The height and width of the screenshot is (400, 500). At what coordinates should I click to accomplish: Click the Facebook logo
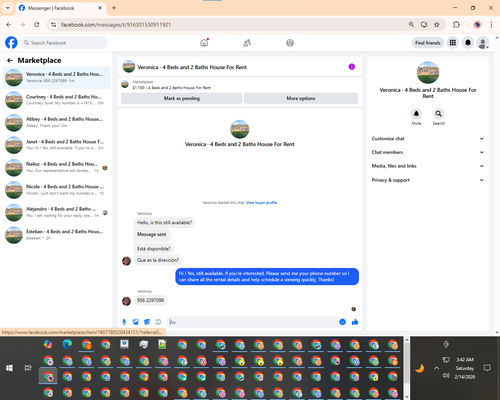coord(11,43)
